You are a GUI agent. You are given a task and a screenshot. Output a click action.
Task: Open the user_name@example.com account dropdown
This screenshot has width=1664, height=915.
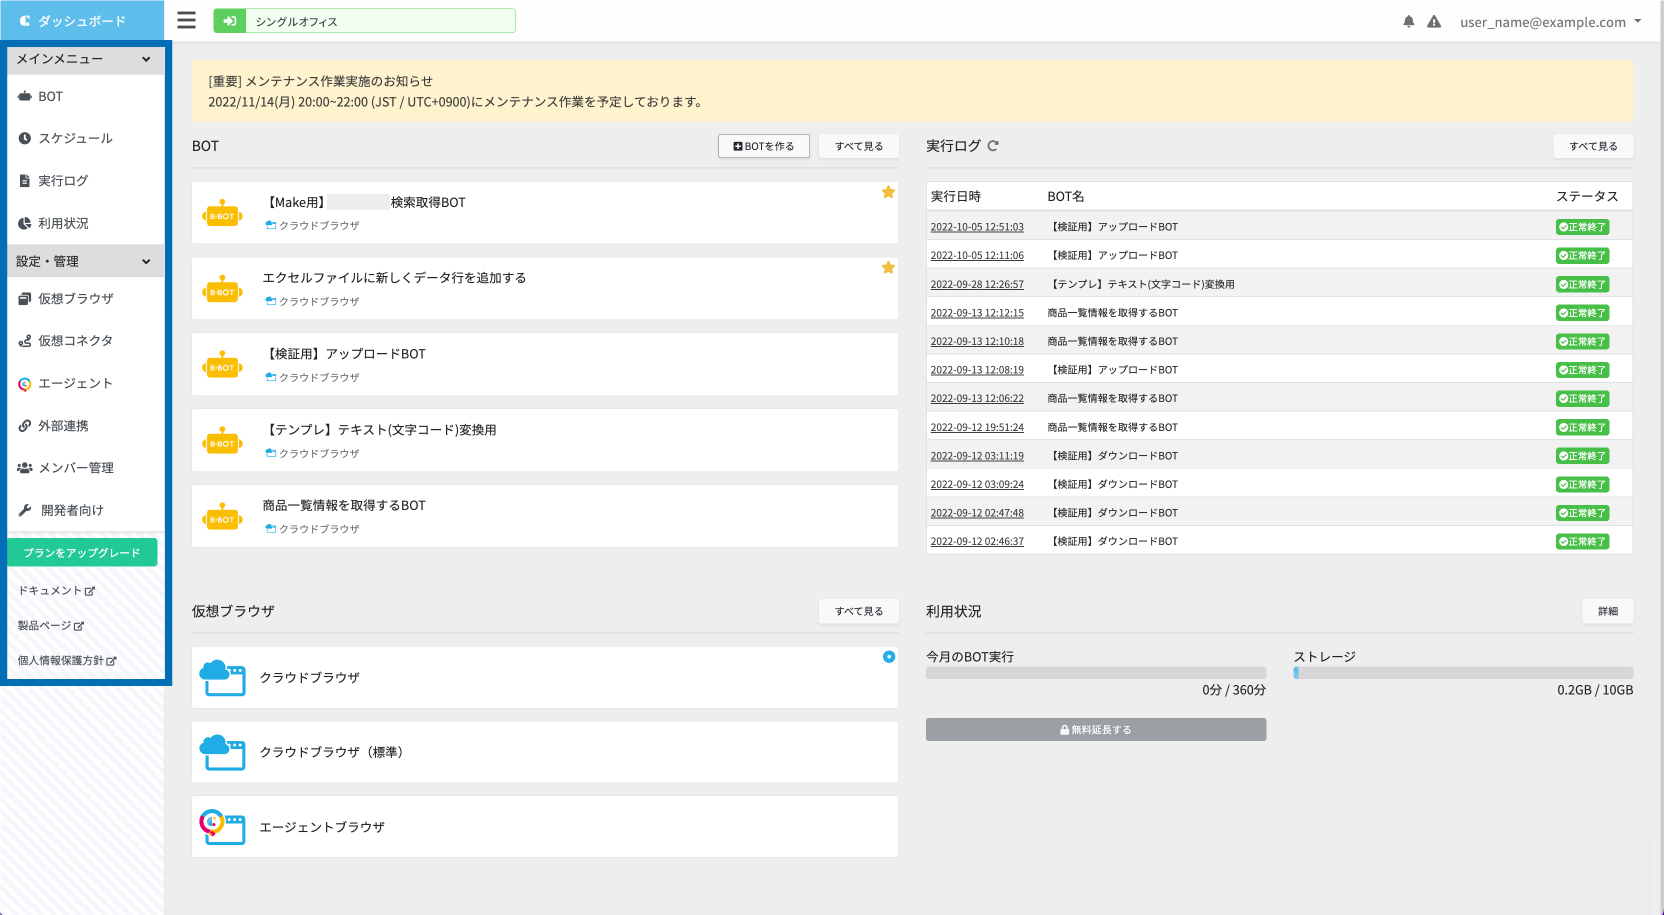pos(1550,22)
